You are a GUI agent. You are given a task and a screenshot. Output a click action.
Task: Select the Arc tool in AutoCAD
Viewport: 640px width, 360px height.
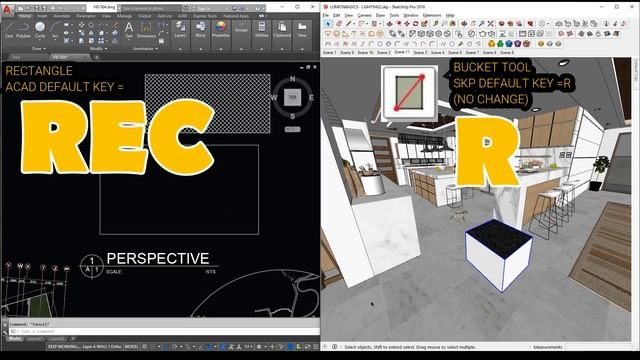click(55, 29)
